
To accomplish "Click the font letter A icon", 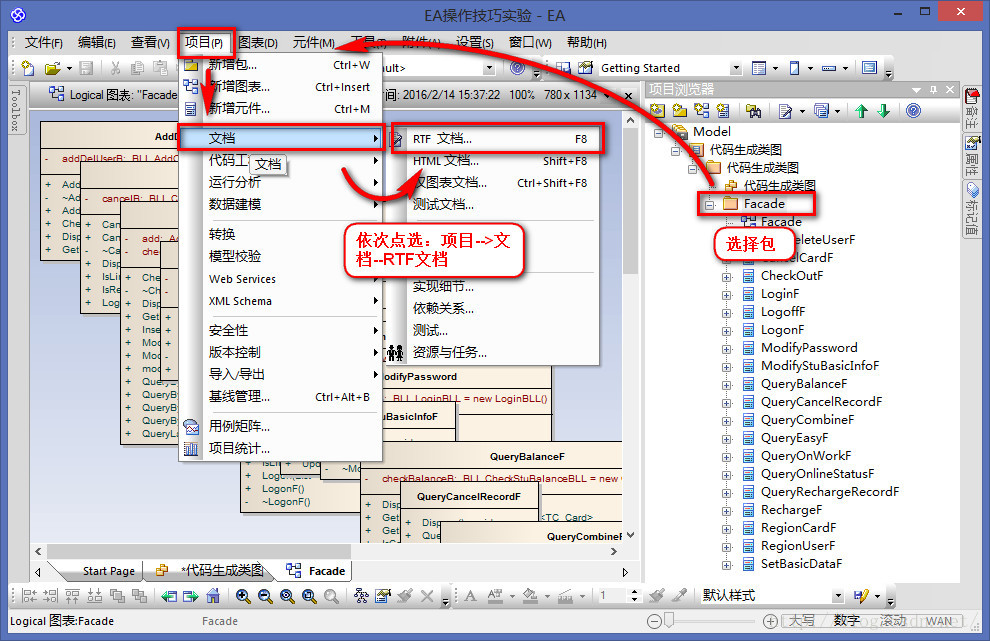I will click(x=470, y=596).
